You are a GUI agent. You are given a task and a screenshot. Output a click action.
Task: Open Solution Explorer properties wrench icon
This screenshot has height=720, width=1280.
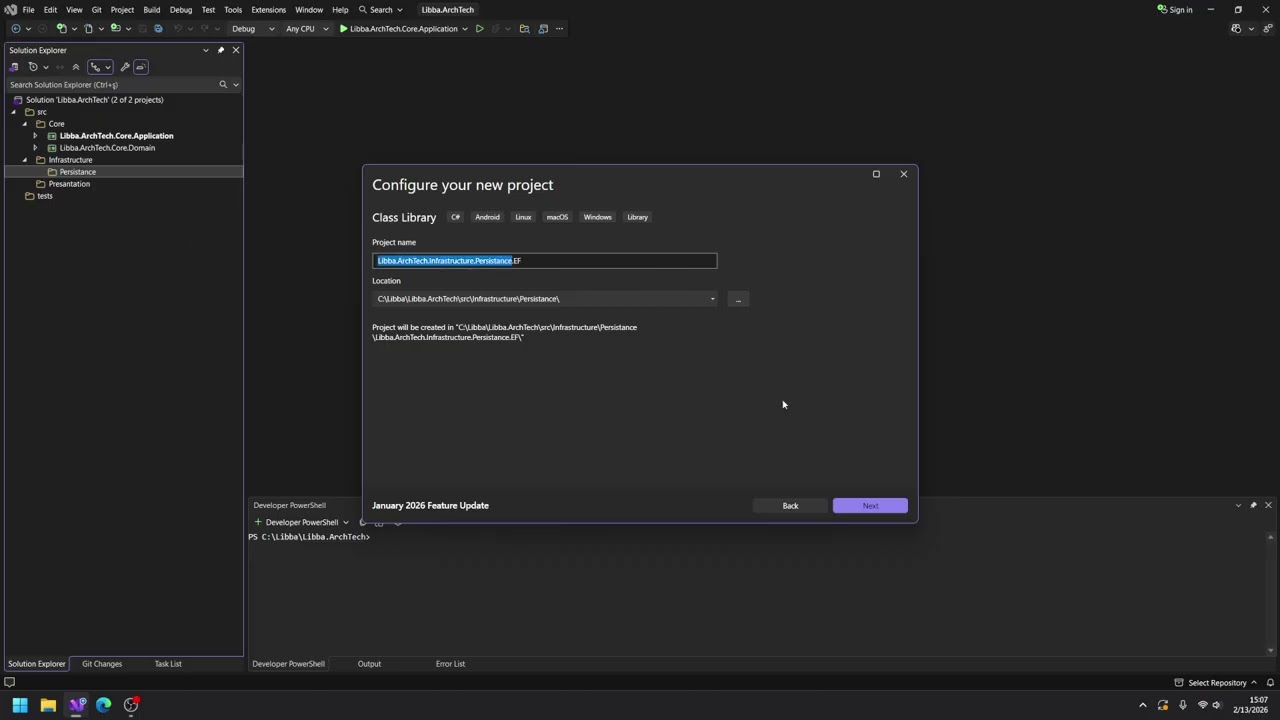[125, 67]
